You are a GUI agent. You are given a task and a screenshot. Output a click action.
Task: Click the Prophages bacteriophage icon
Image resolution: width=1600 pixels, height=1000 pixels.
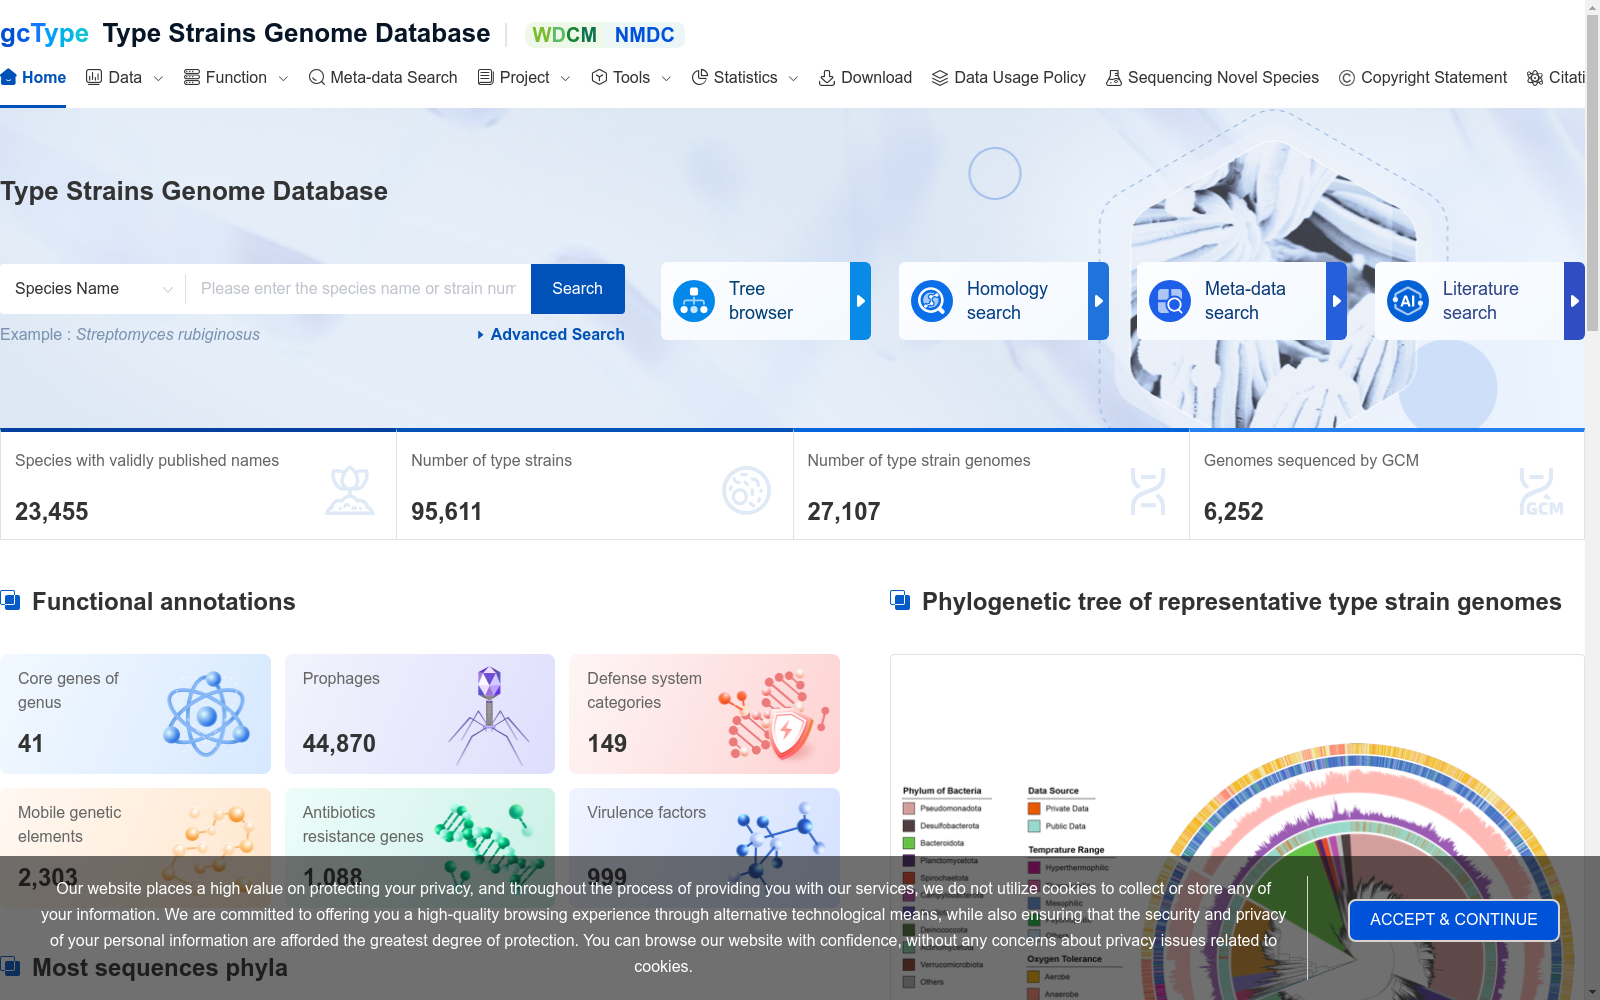pyautogui.click(x=489, y=716)
